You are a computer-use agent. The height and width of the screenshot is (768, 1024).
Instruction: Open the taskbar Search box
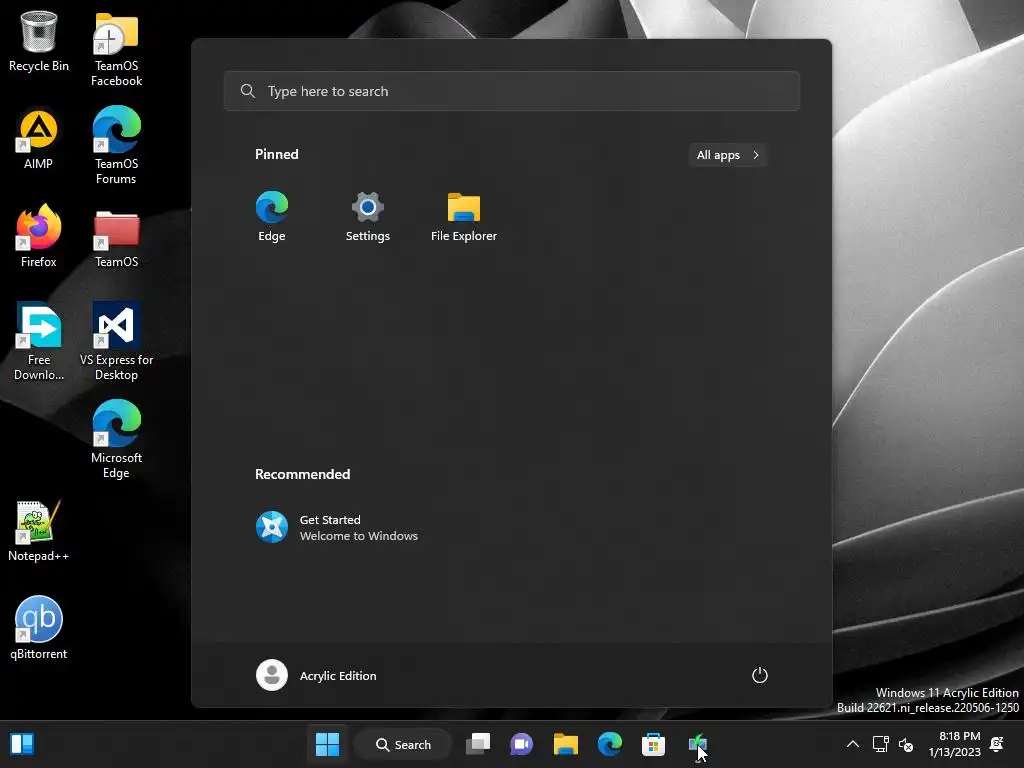[x=403, y=744]
